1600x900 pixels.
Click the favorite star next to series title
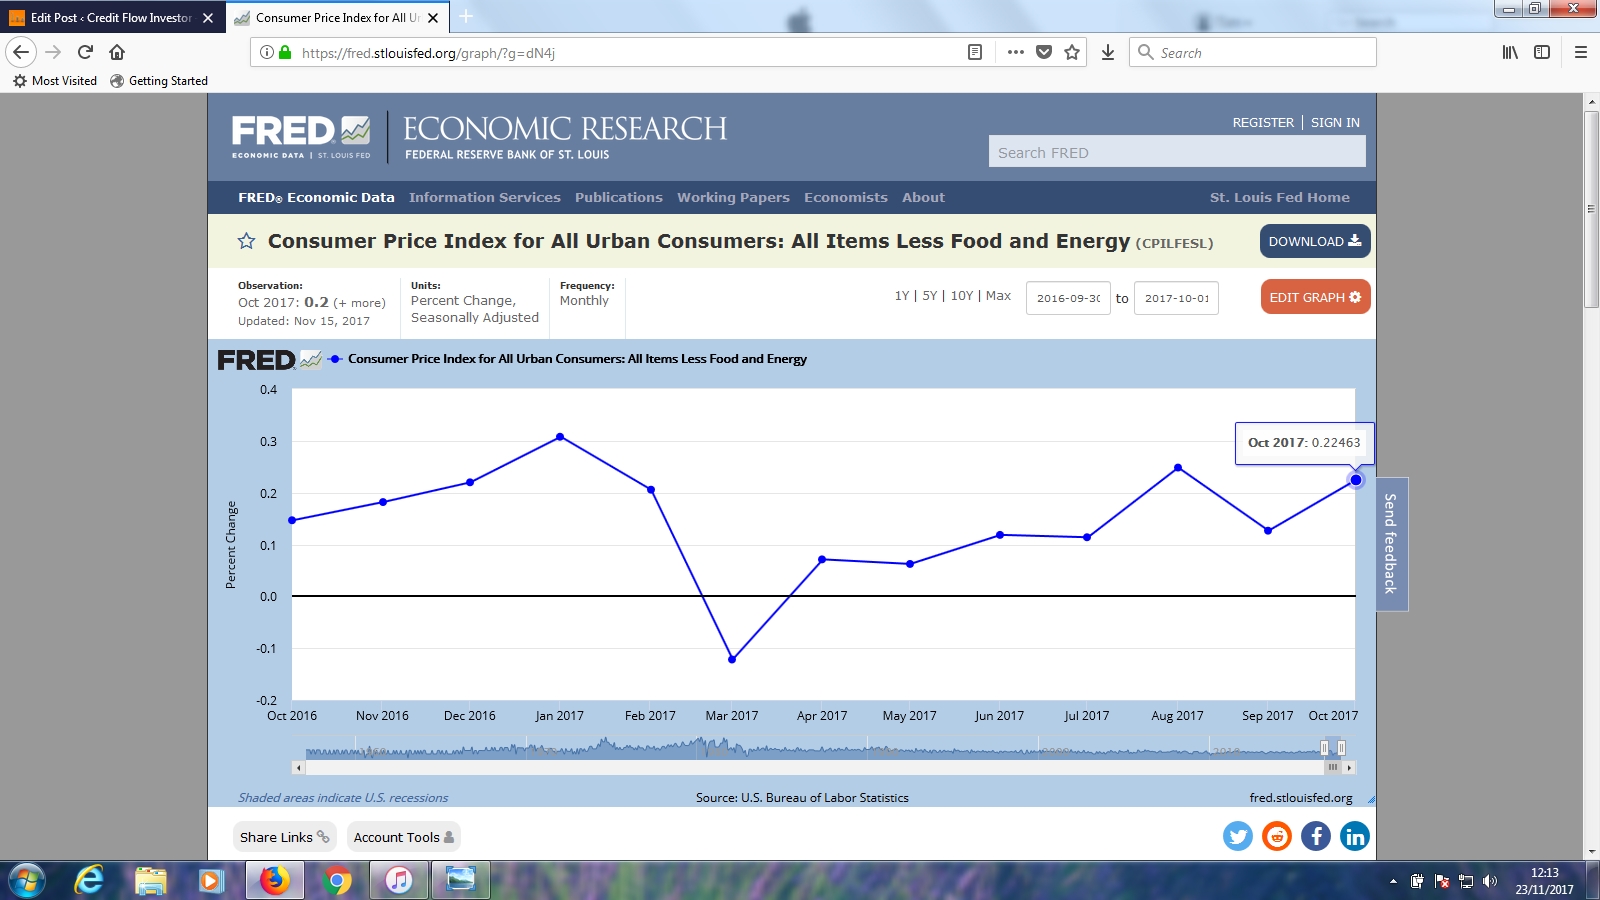(x=246, y=241)
